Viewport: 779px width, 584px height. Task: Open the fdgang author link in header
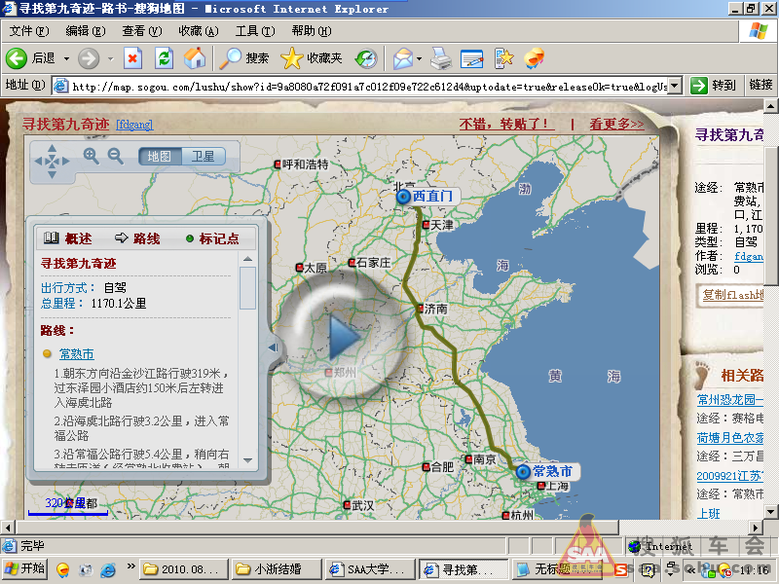click(x=135, y=125)
